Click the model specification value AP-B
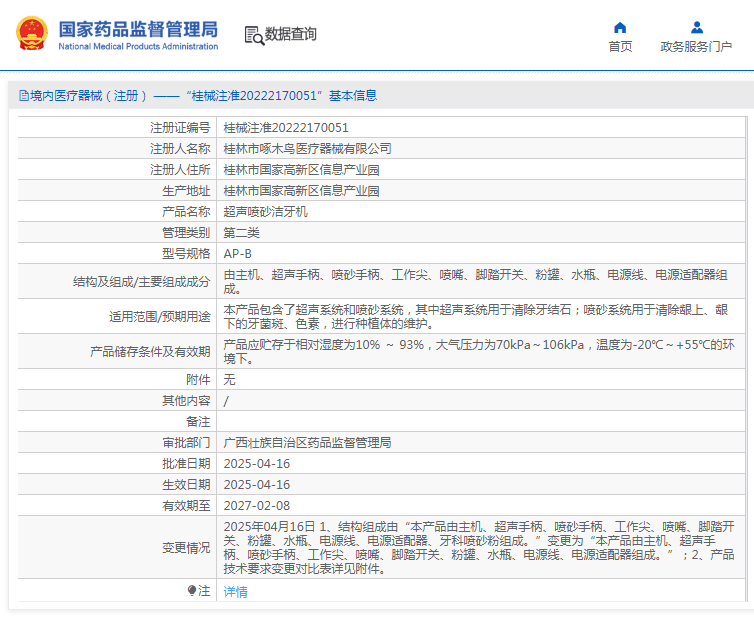This screenshot has width=754, height=619. (x=238, y=253)
